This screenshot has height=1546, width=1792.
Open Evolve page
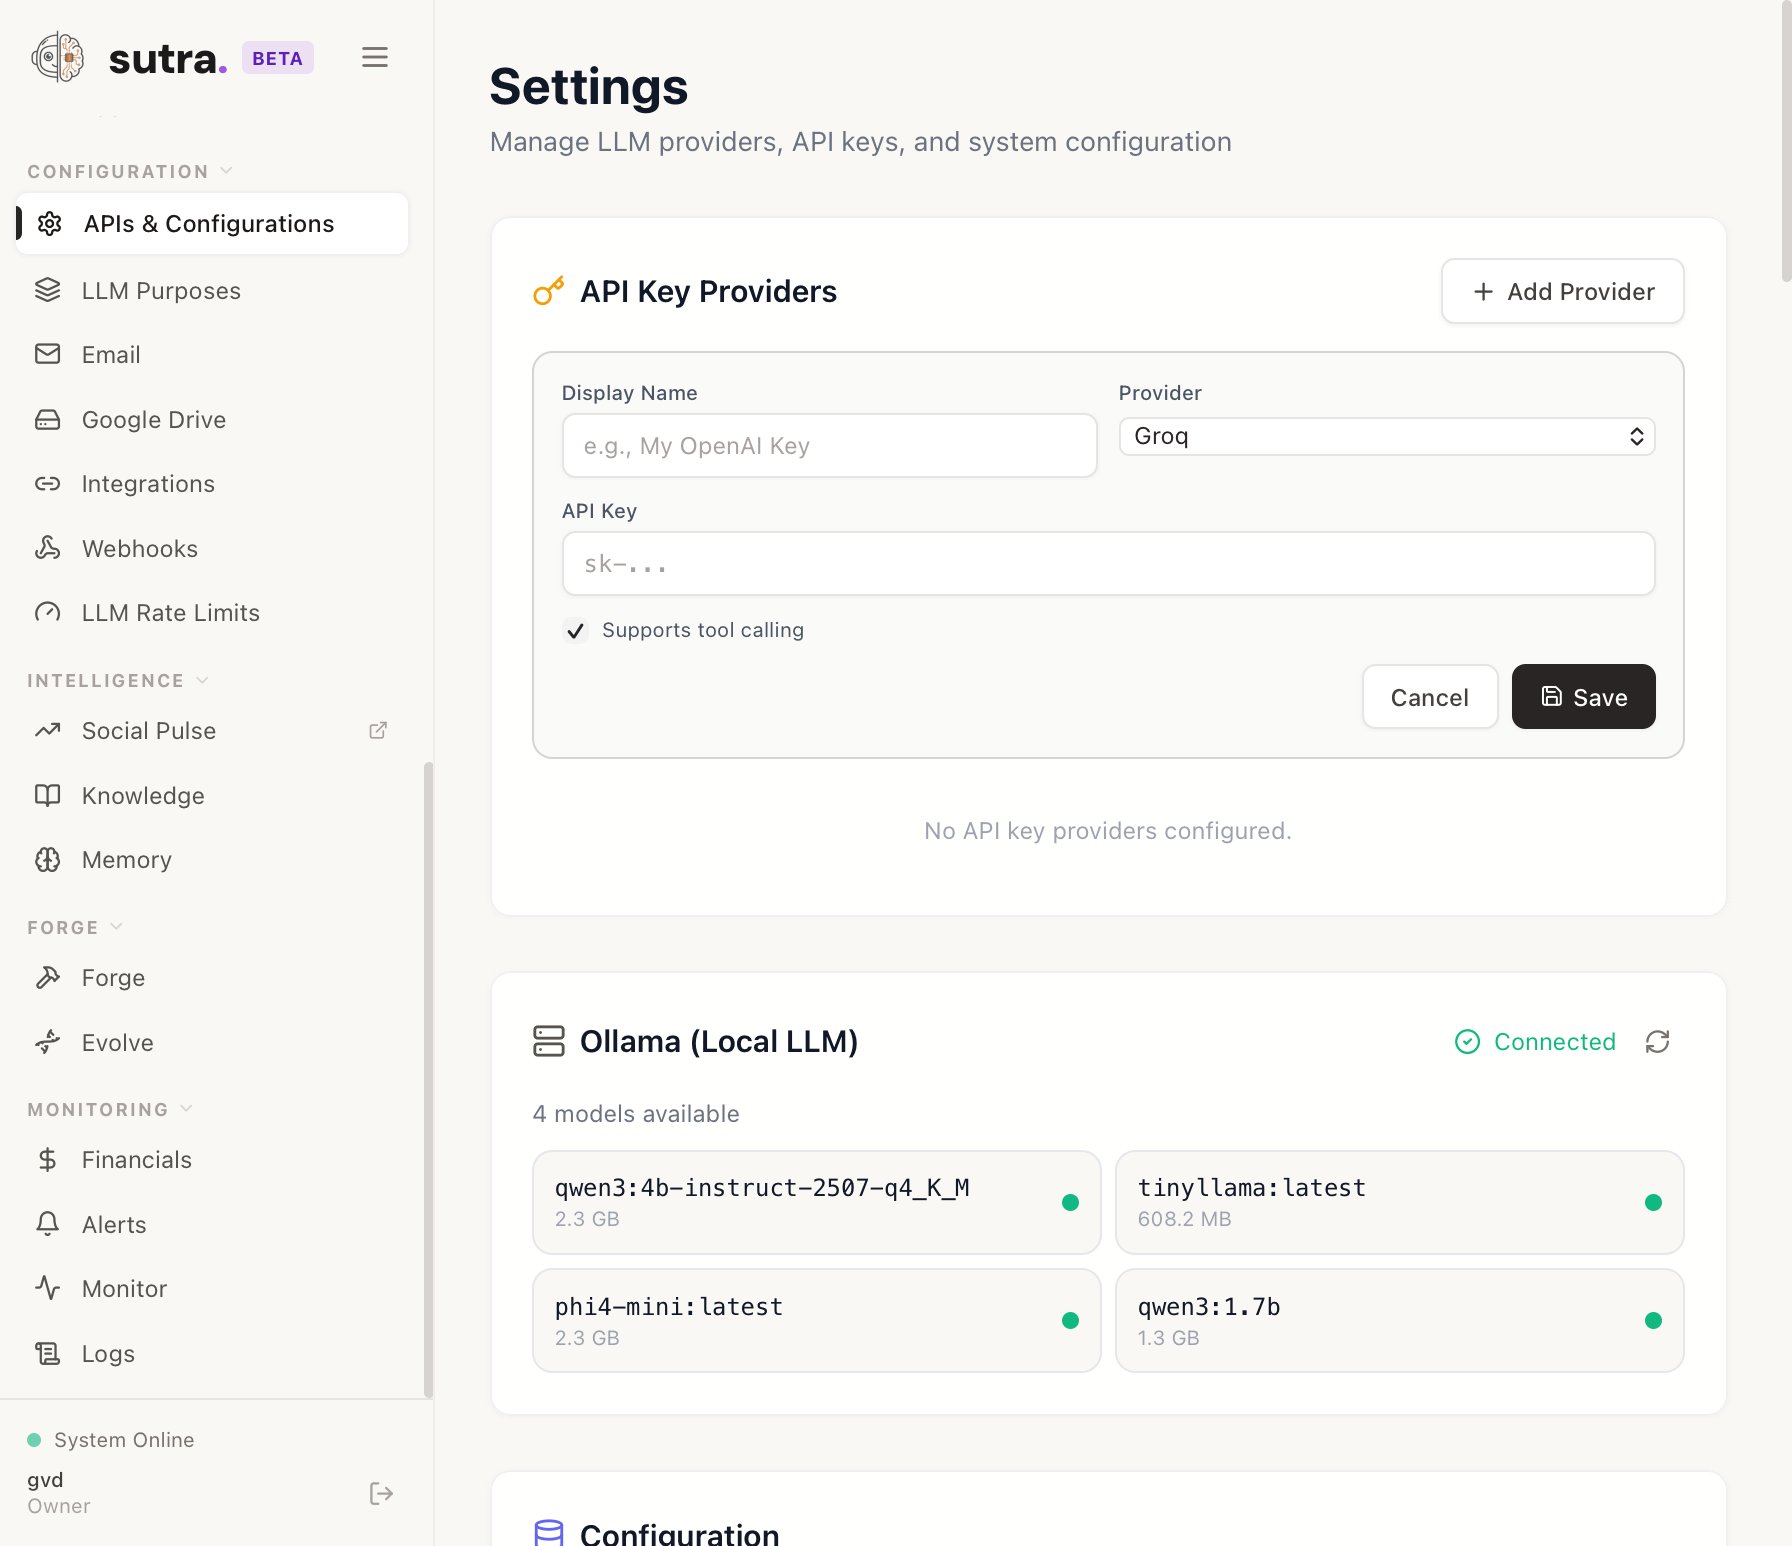pos(212,1042)
